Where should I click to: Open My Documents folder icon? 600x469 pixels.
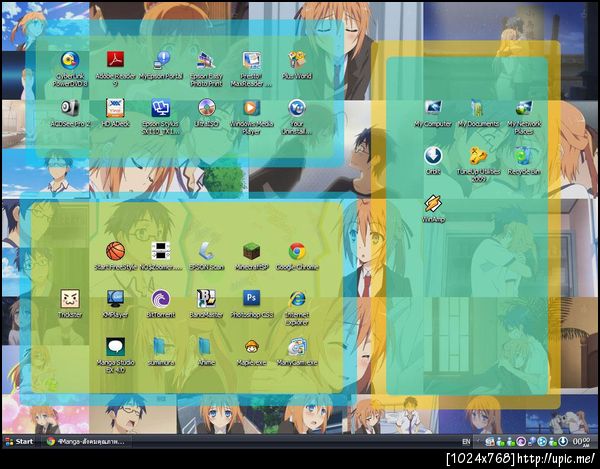click(x=478, y=108)
